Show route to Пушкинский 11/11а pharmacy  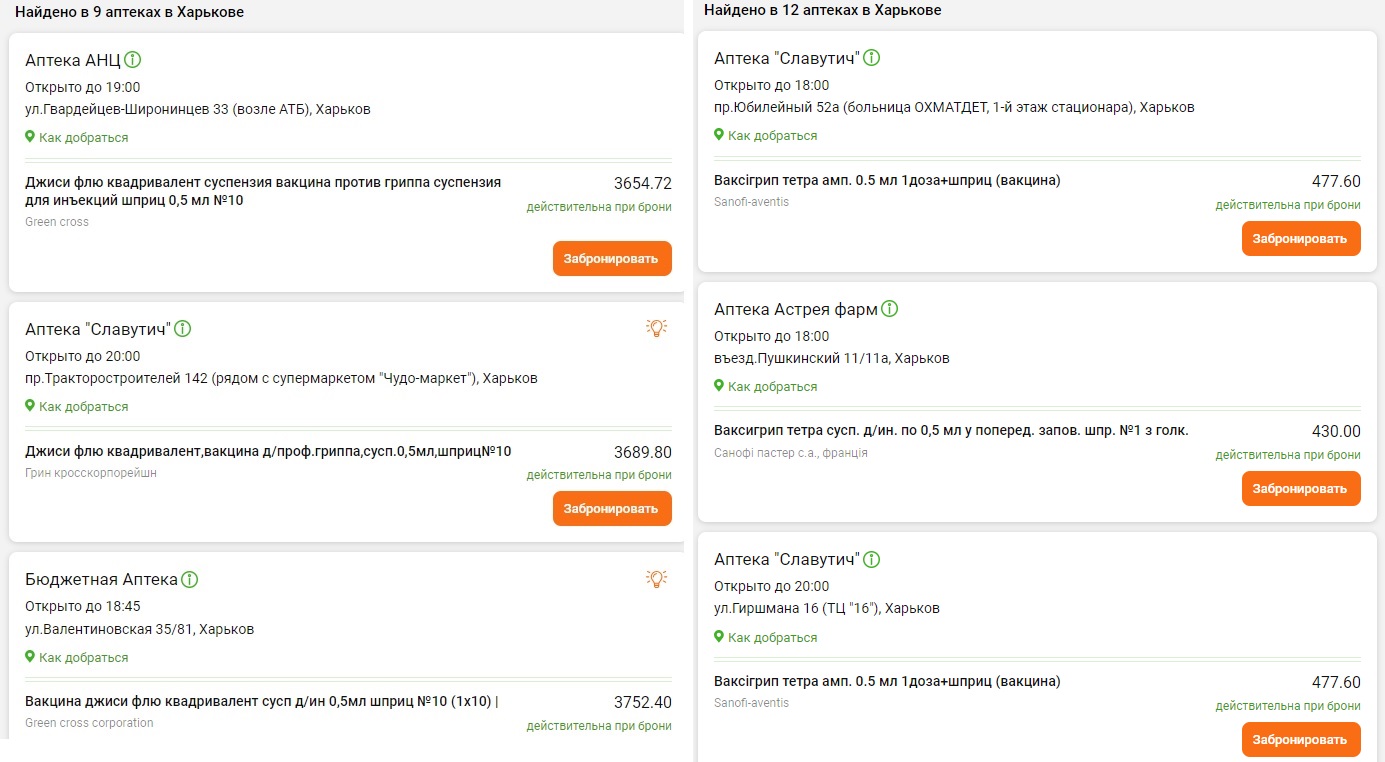click(x=772, y=387)
